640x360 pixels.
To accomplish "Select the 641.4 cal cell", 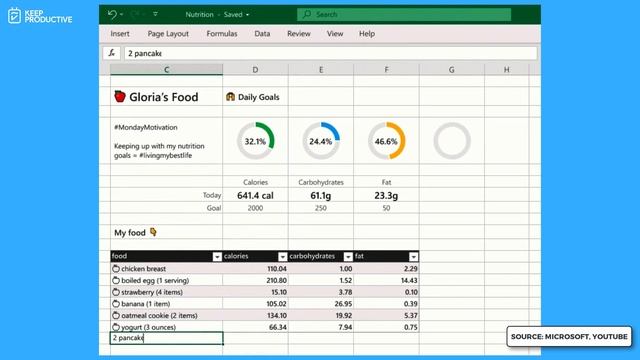I will tap(256, 196).
